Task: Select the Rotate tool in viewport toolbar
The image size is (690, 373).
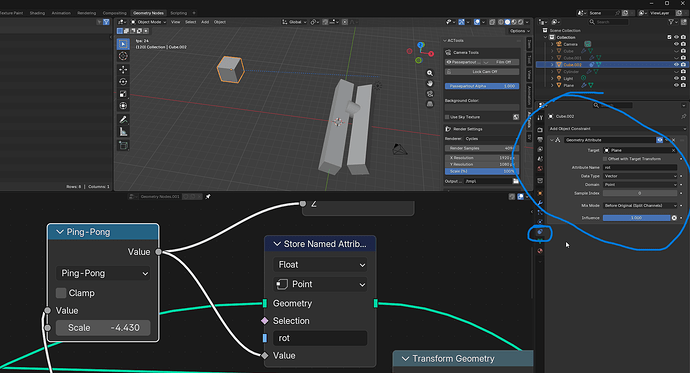Action: pyautogui.click(x=123, y=82)
